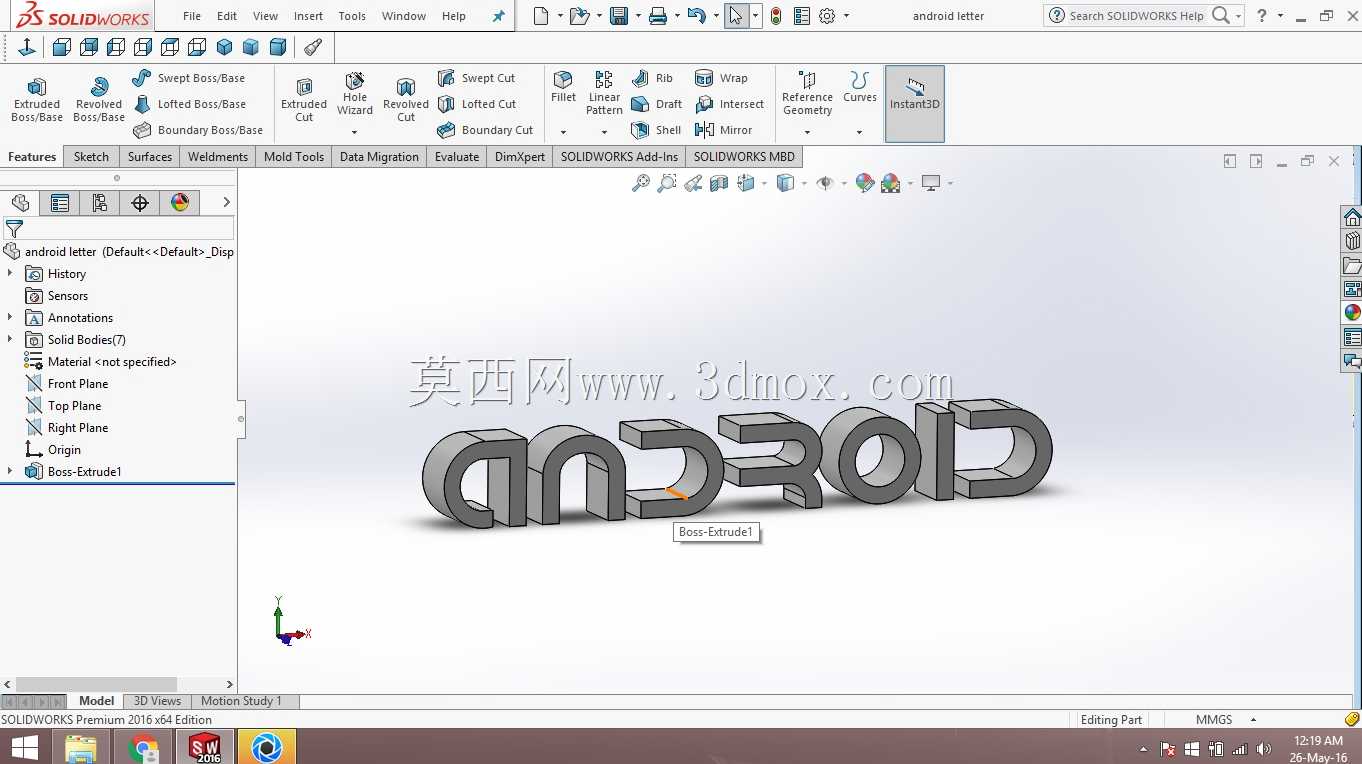
Task: Select the Swept Cut feature
Action: pyautogui.click(x=477, y=78)
